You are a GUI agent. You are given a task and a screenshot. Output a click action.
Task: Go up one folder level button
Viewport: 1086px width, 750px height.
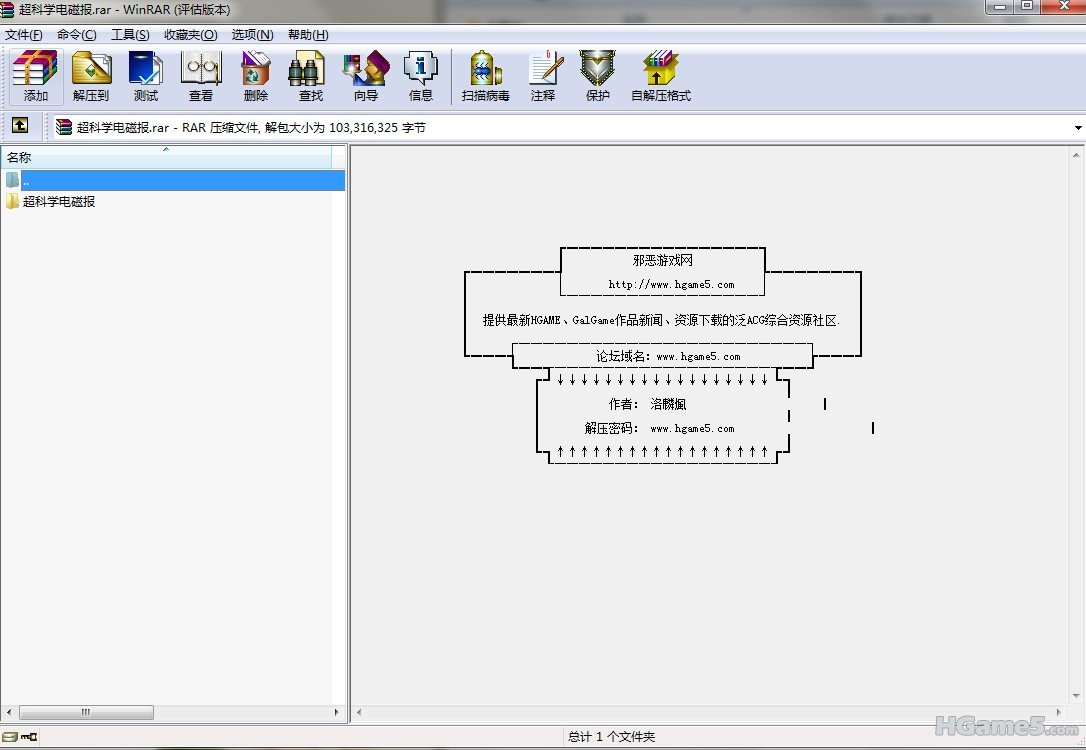pyautogui.click(x=20, y=126)
